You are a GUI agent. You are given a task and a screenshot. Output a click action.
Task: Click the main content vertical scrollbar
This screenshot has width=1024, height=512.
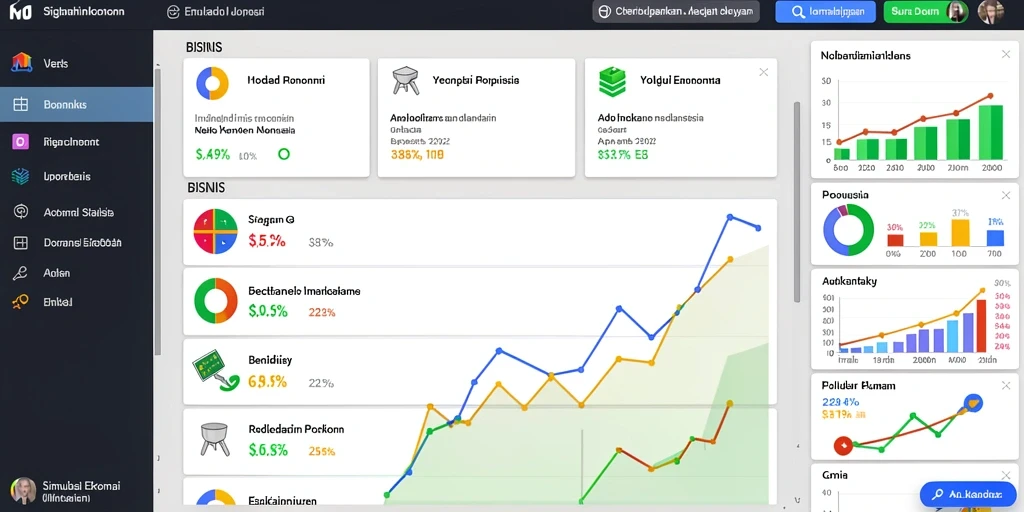(x=797, y=202)
